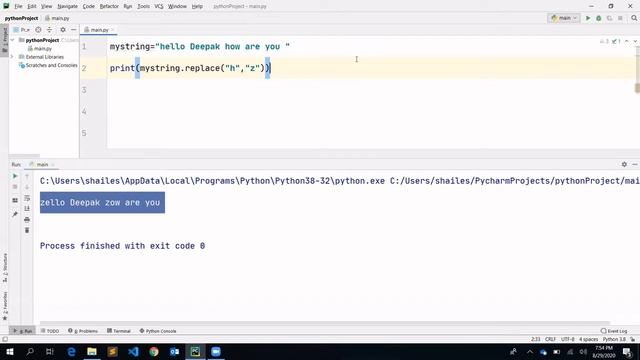640x360 pixels.
Task: Open the Navigate menu
Action: pyautogui.click(x=67, y=6)
